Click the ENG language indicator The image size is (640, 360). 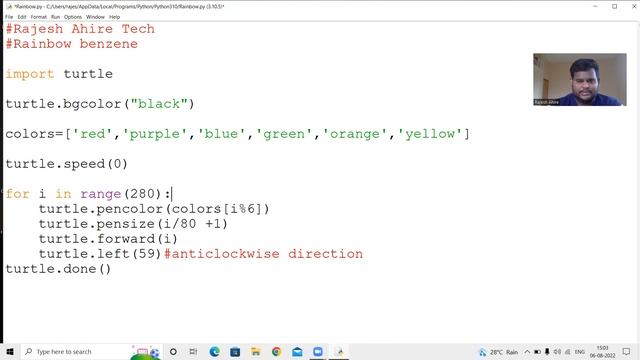pos(580,352)
